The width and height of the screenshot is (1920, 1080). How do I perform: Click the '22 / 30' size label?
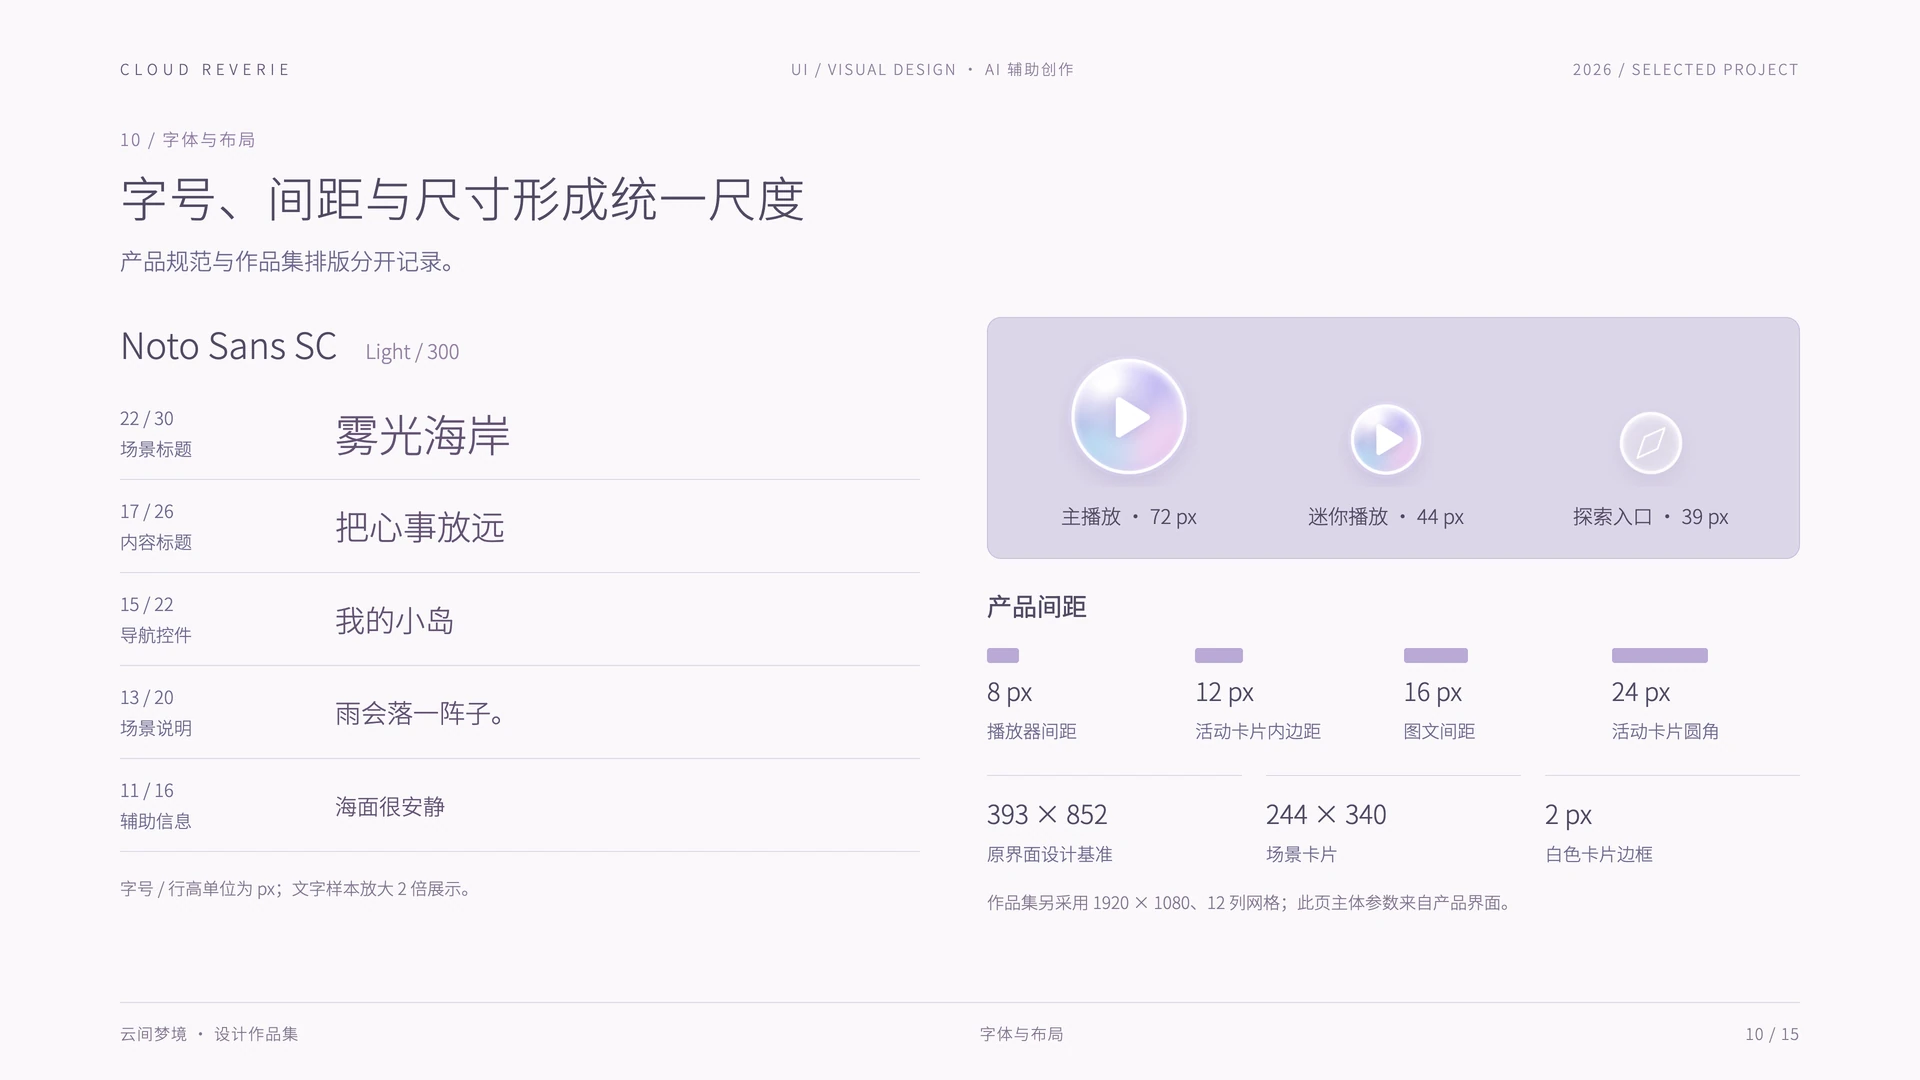tap(147, 419)
